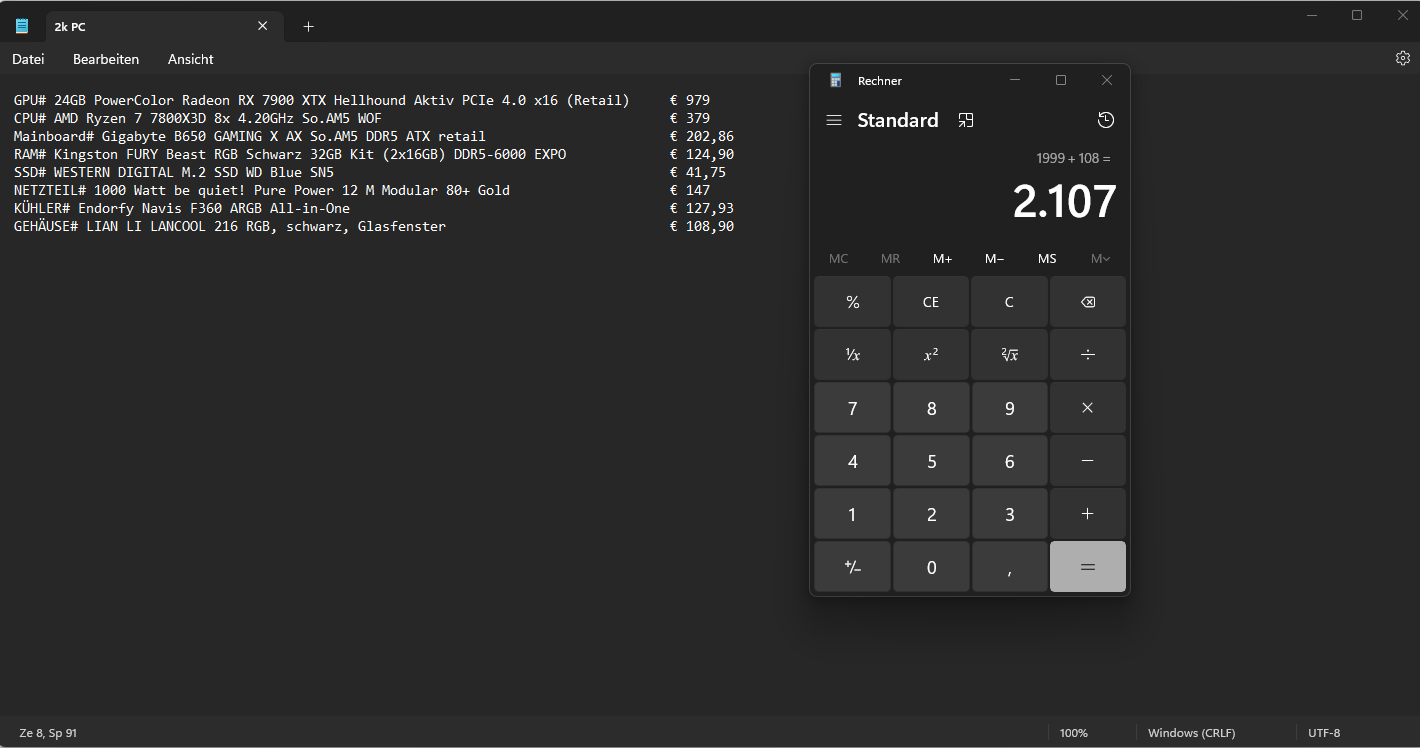Click the expression 1999 + 108 =

coord(1073,158)
